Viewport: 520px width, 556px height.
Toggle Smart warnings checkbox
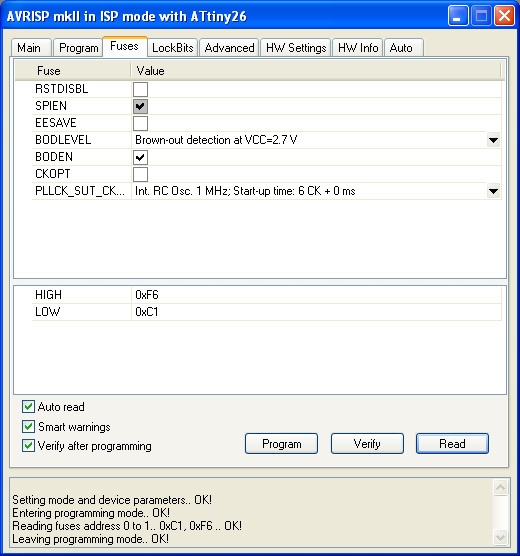tap(28, 427)
